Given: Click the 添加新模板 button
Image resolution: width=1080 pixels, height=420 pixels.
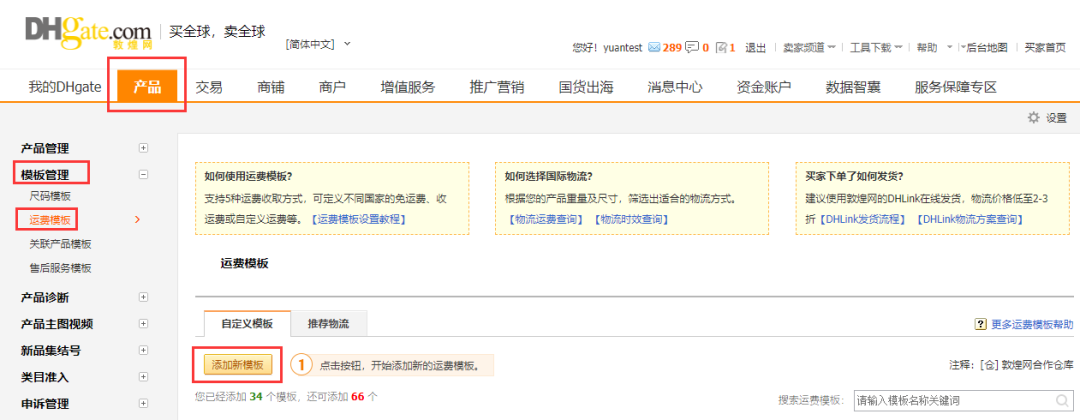Looking at the screenshot, I should [238, 365].
